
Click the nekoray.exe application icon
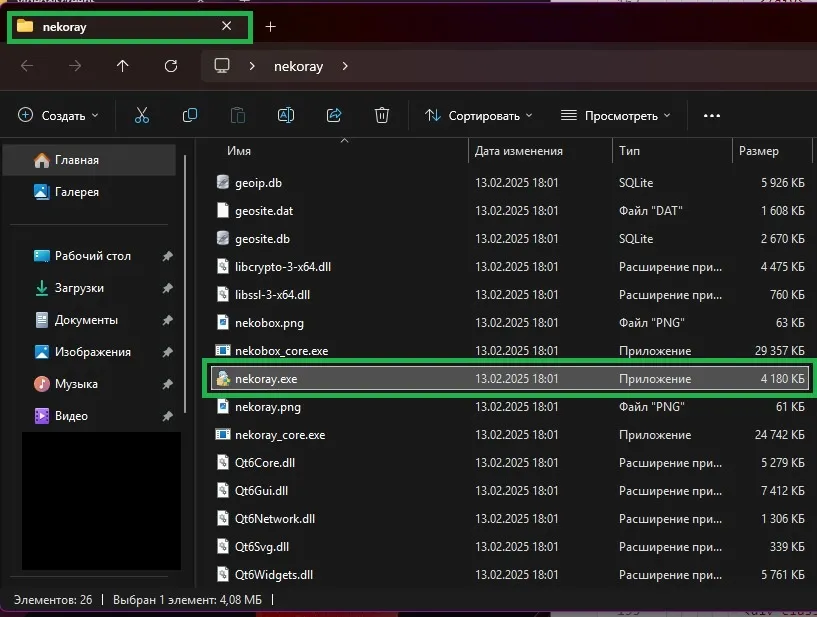(223, 378)
